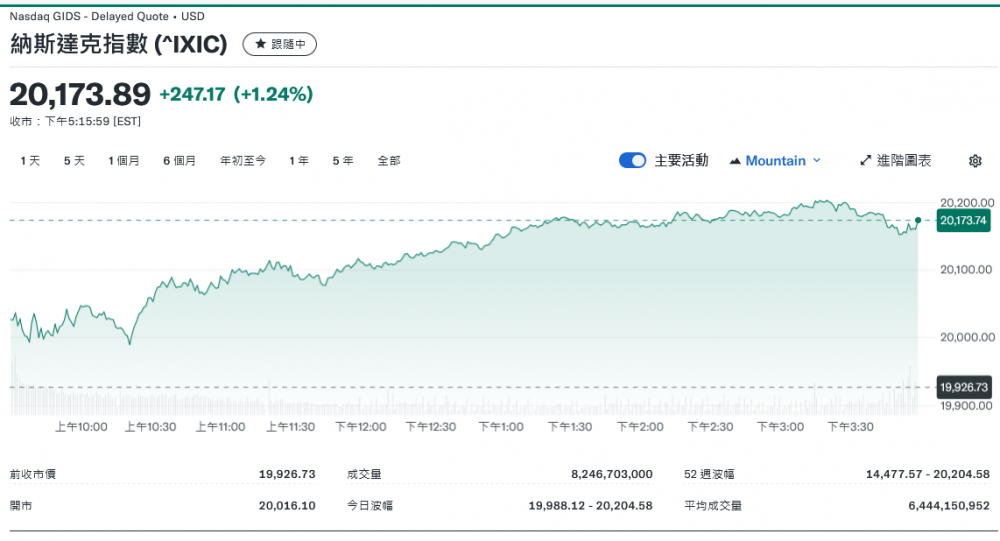Select 年初至今 year-to-date range
Image resolution: width=1000 pixels, height=541 pixels.
[243, 161]
